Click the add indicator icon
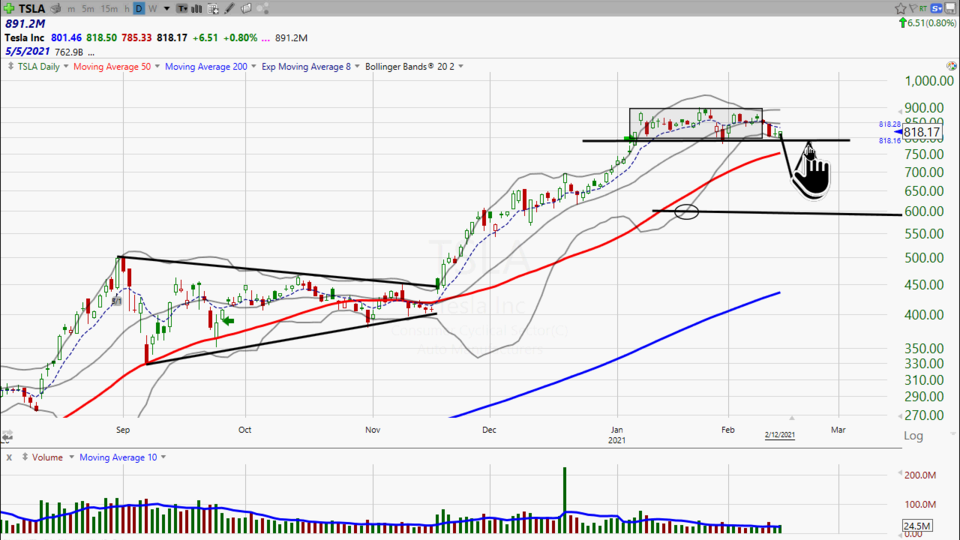The height and width of the screenshot is (540, 960). pos(213,9)
